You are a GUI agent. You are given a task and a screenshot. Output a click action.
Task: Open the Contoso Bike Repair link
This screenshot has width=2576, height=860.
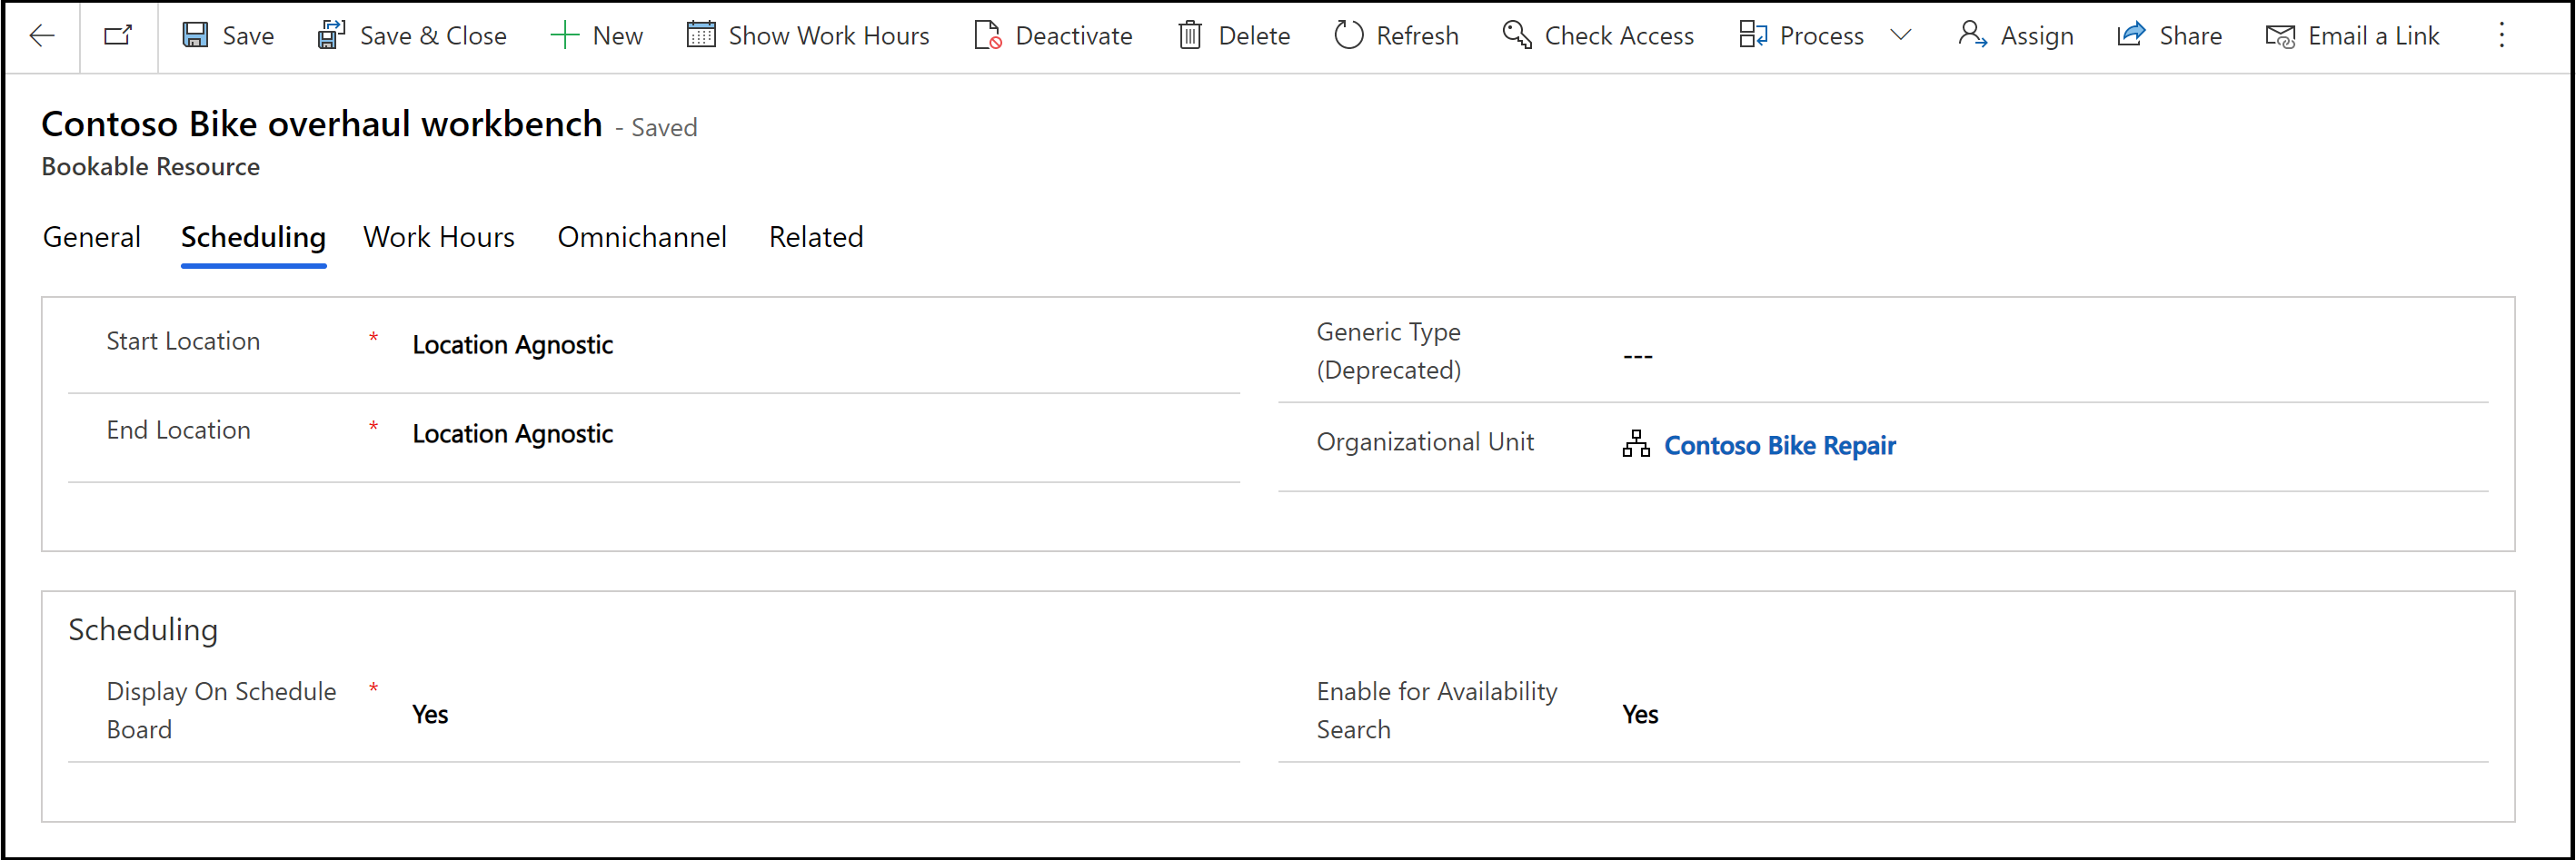click(x=1780, y=446)
